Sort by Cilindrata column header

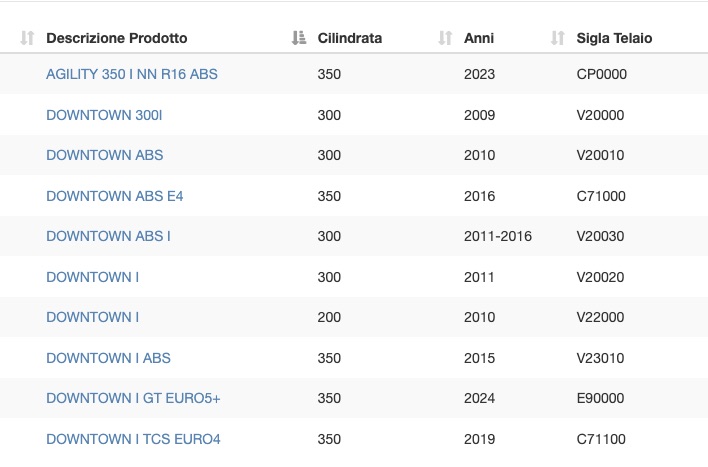coord(349,38)
